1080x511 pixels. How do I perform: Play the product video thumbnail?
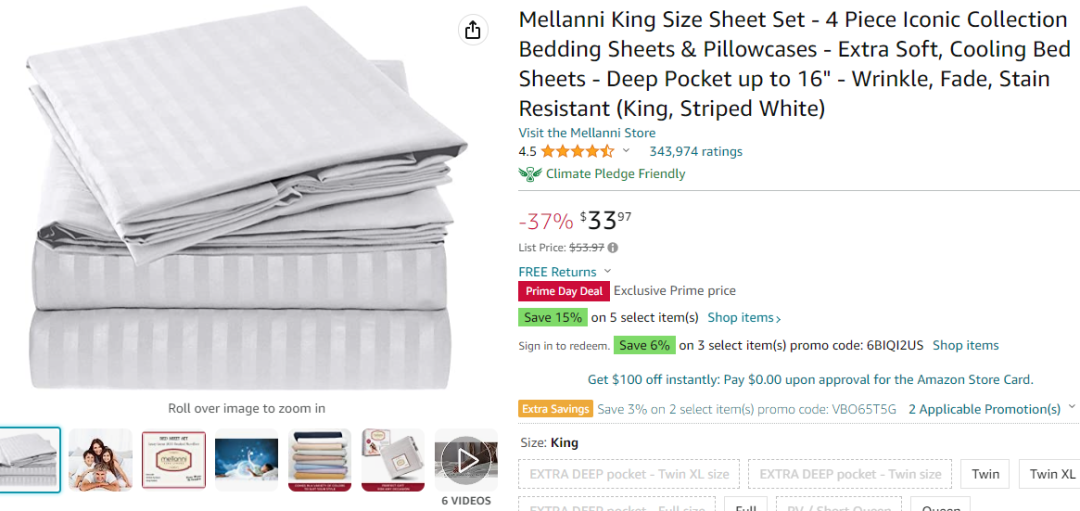pos(466,460)
